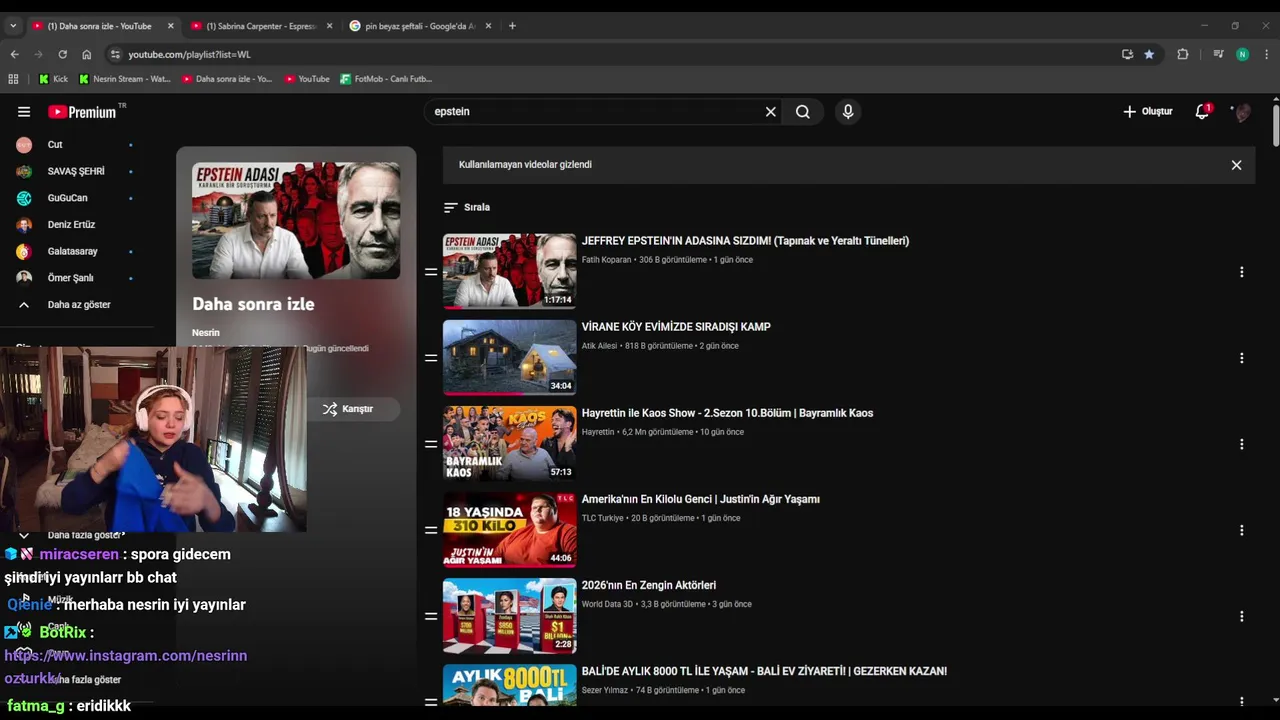Reload the page

tap(62, 54)
